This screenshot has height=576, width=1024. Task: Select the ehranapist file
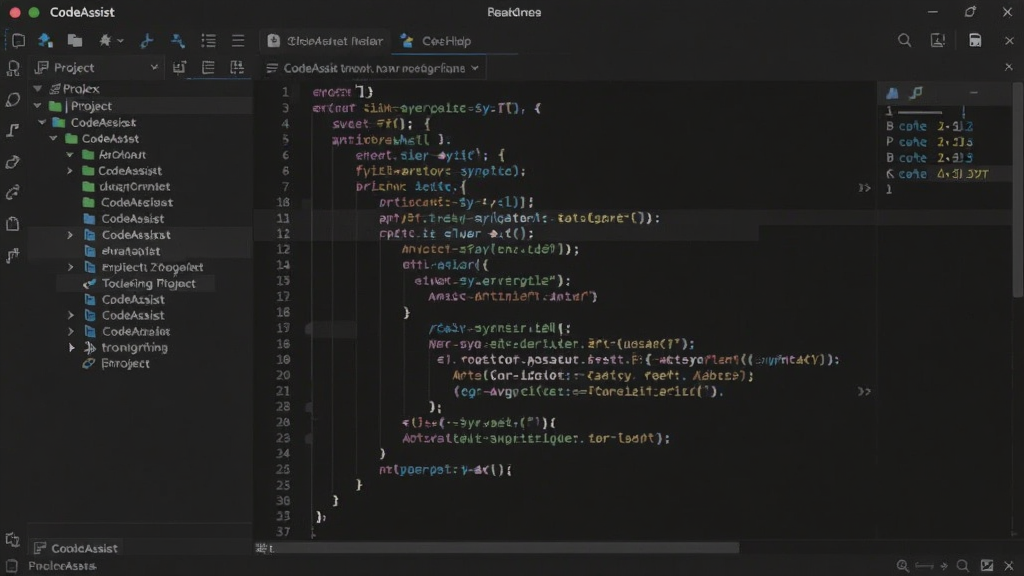click(131, 251)
